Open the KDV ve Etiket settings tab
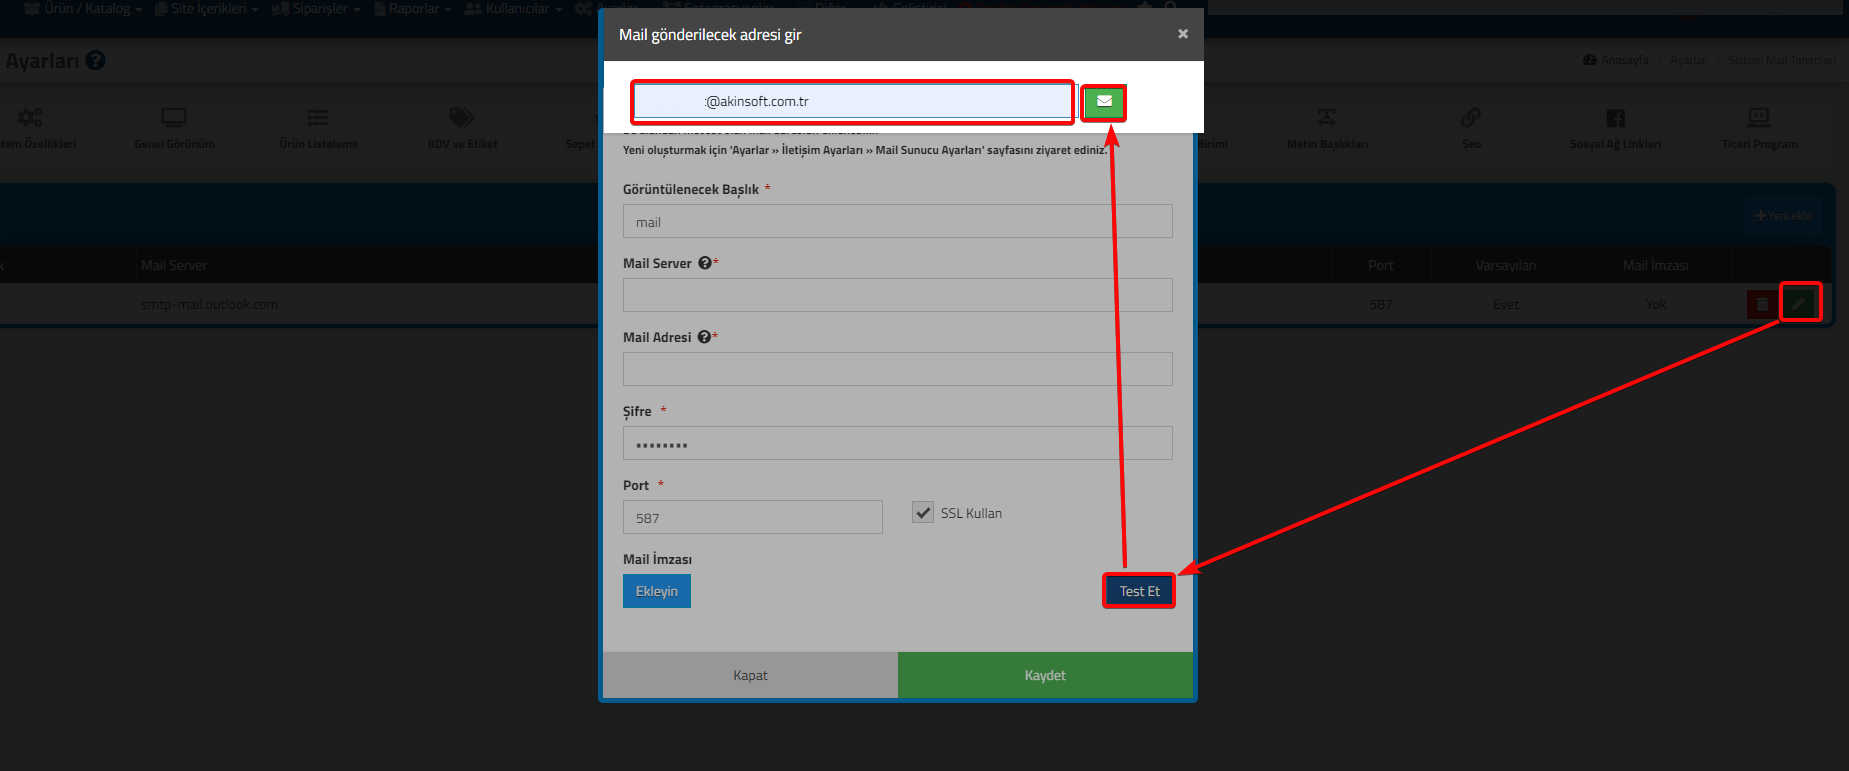The height and width of the screenshot is (771, 1849). [x=462, y=129]
